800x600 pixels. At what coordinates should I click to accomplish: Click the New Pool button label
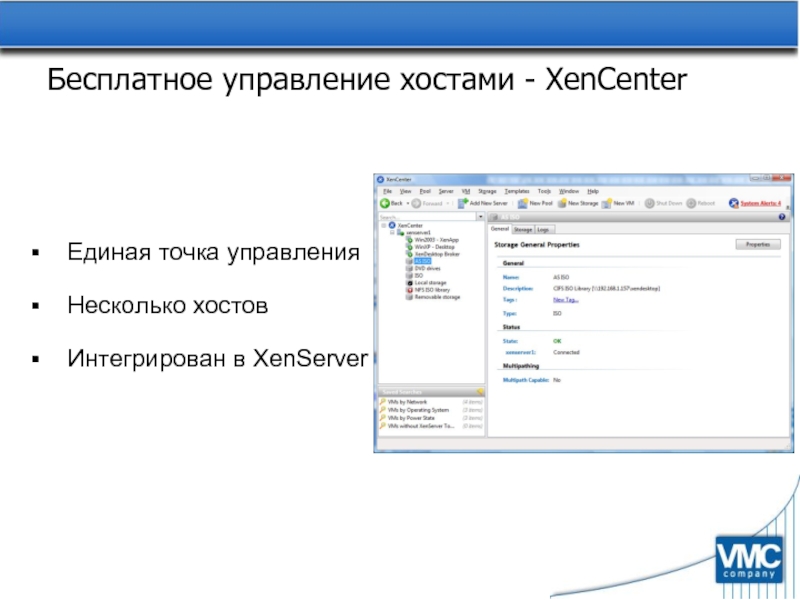click(541, 203)
